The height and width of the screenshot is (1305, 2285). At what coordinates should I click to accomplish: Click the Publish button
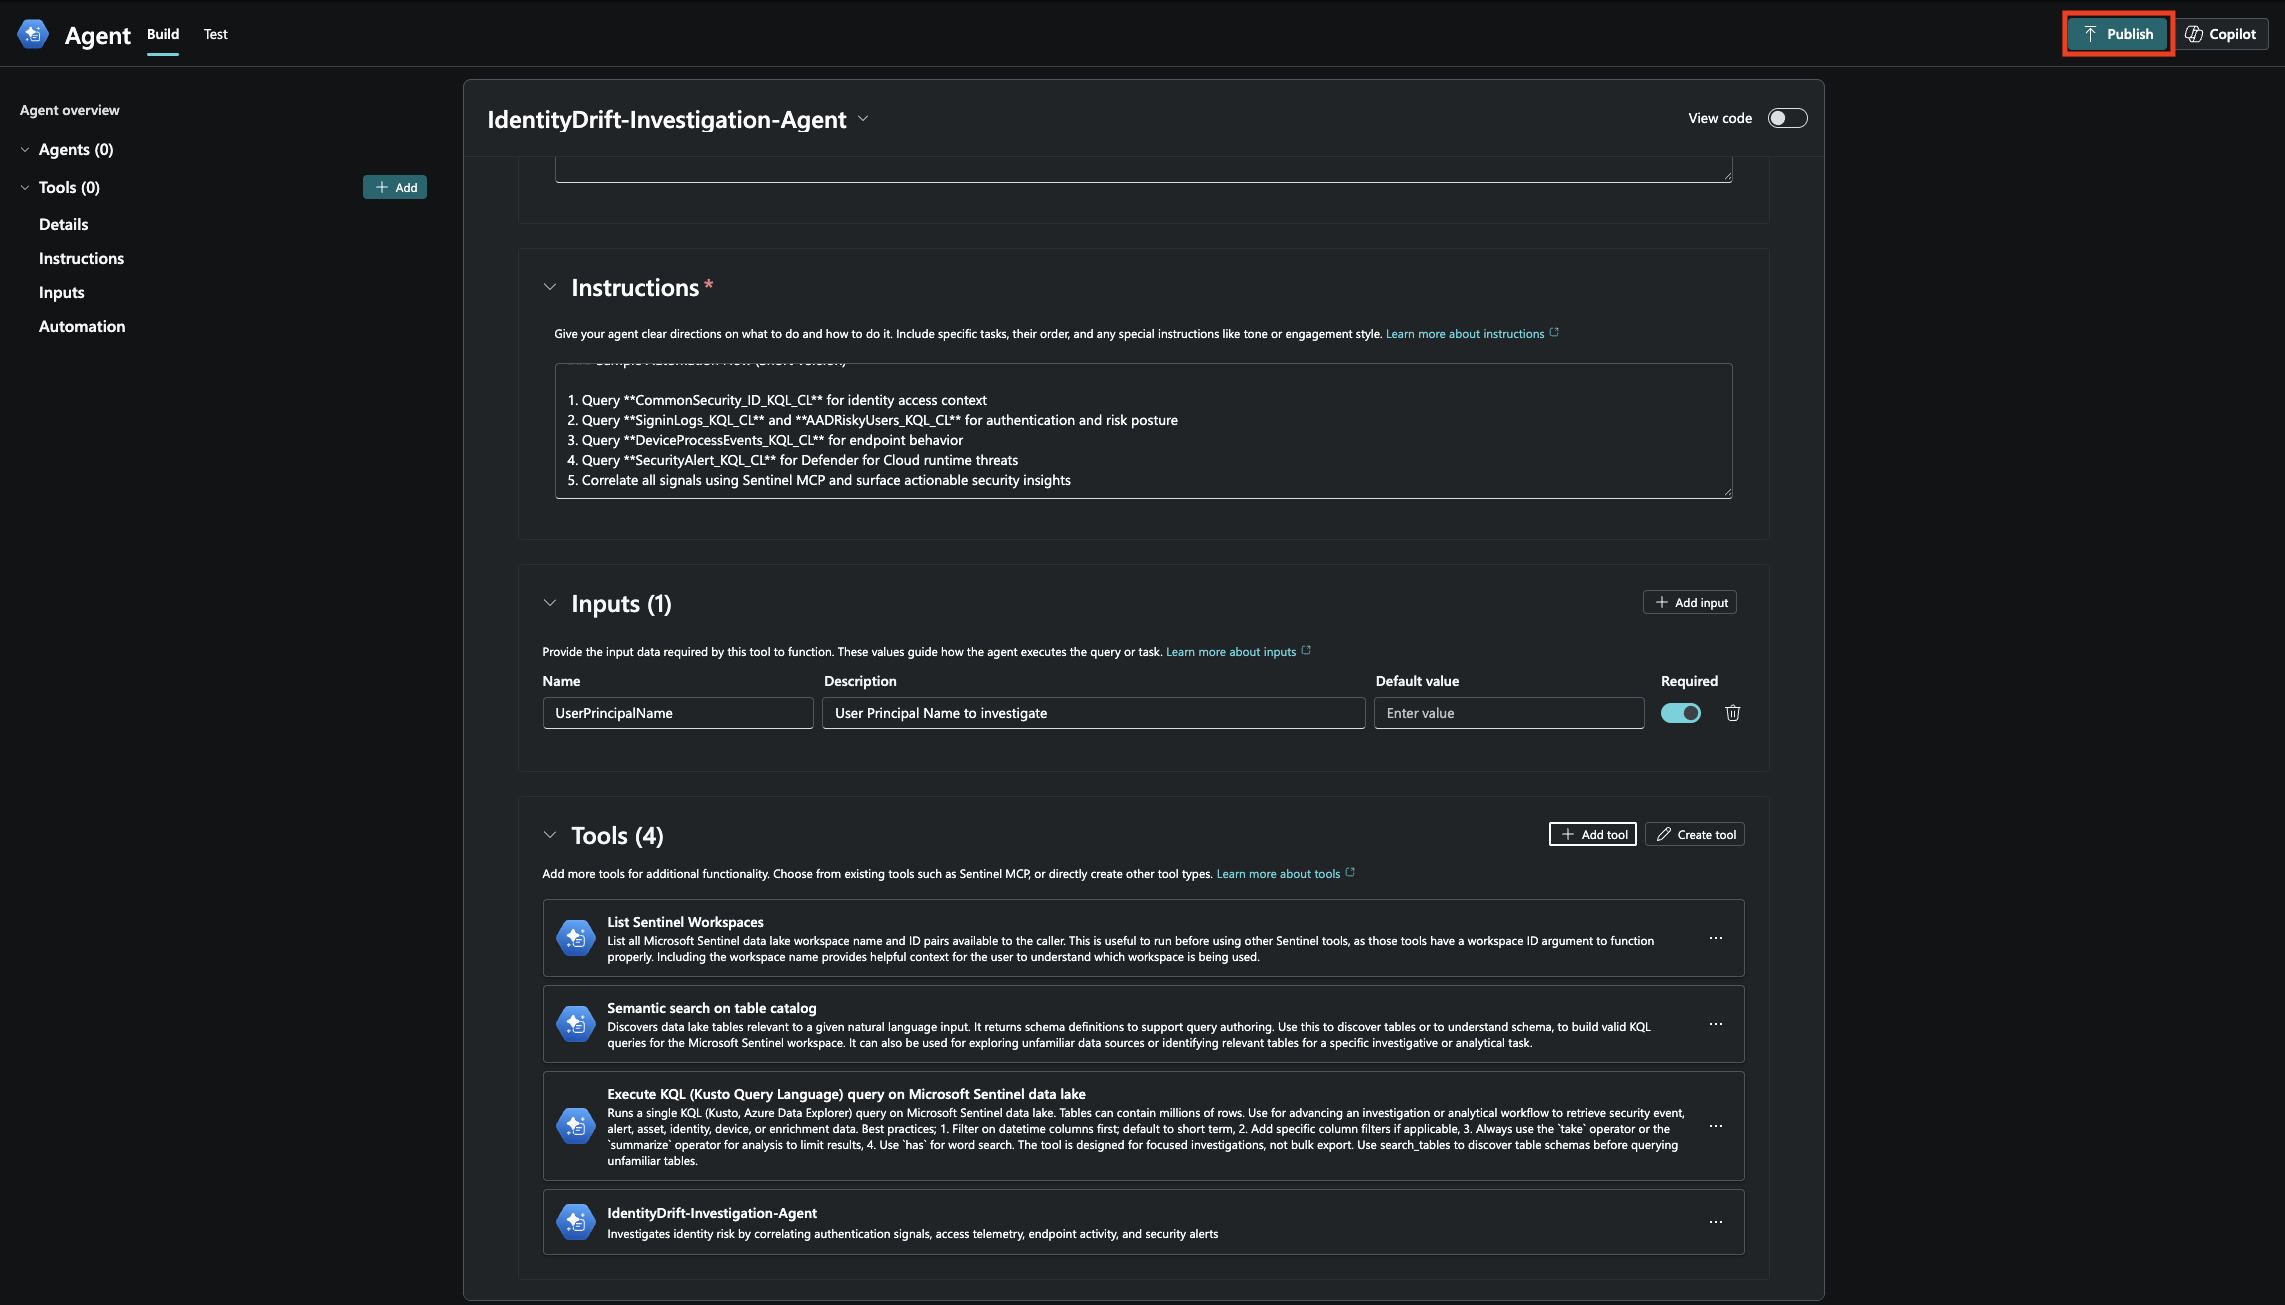tap(2118, 34)
